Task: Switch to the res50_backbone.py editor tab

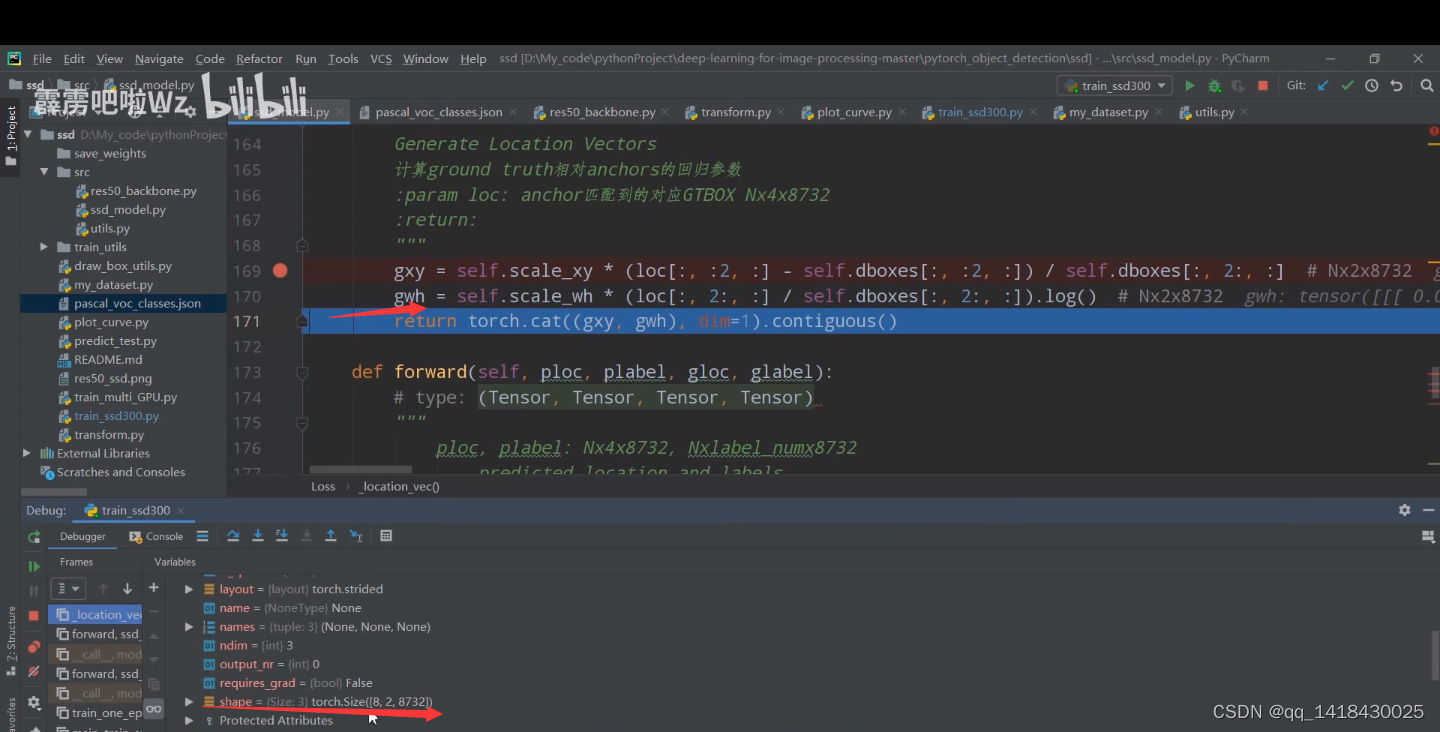Action: pos(602,112)
